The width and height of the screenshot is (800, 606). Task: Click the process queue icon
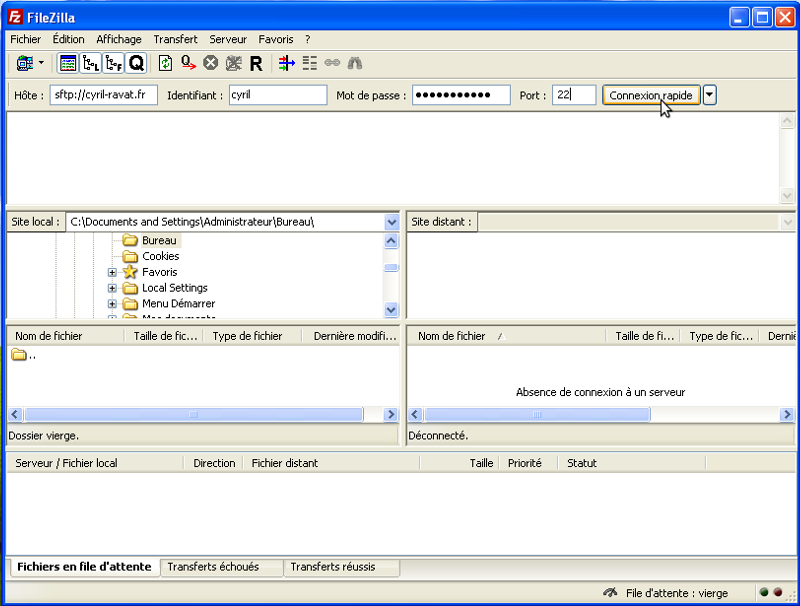click(188, 63)
